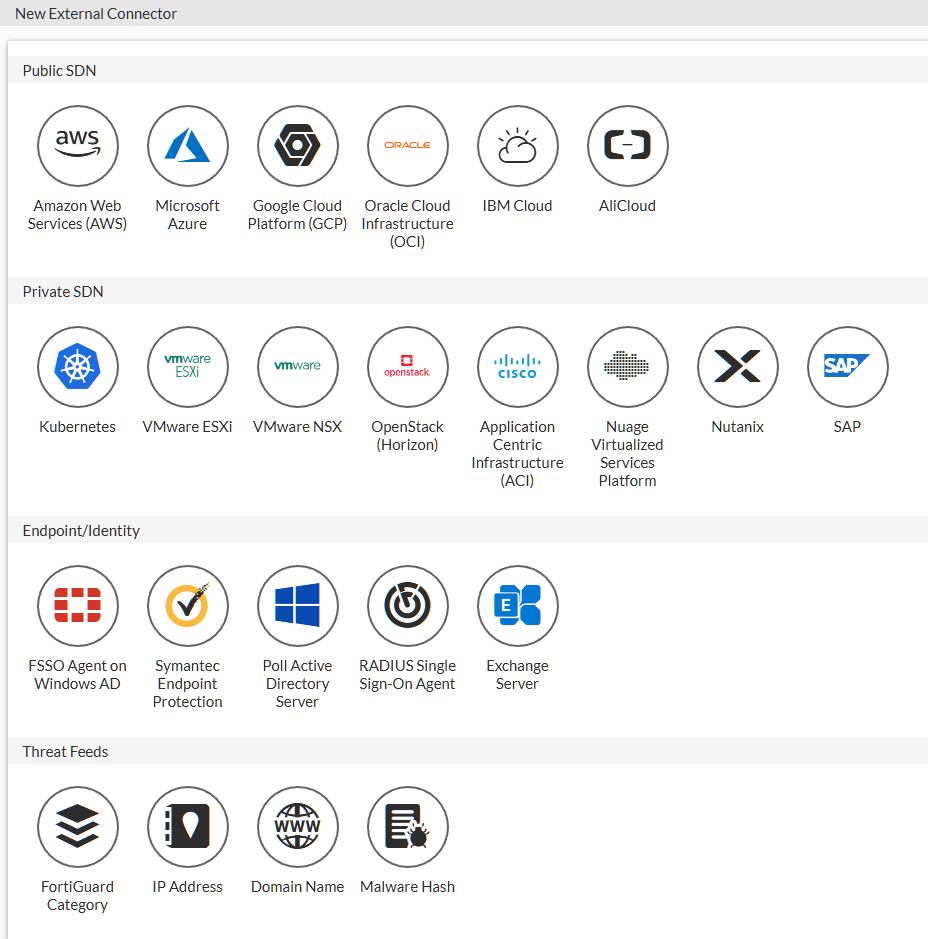Select the SAP connector icon
928x939 pixels.
click(x=848, y=367)
